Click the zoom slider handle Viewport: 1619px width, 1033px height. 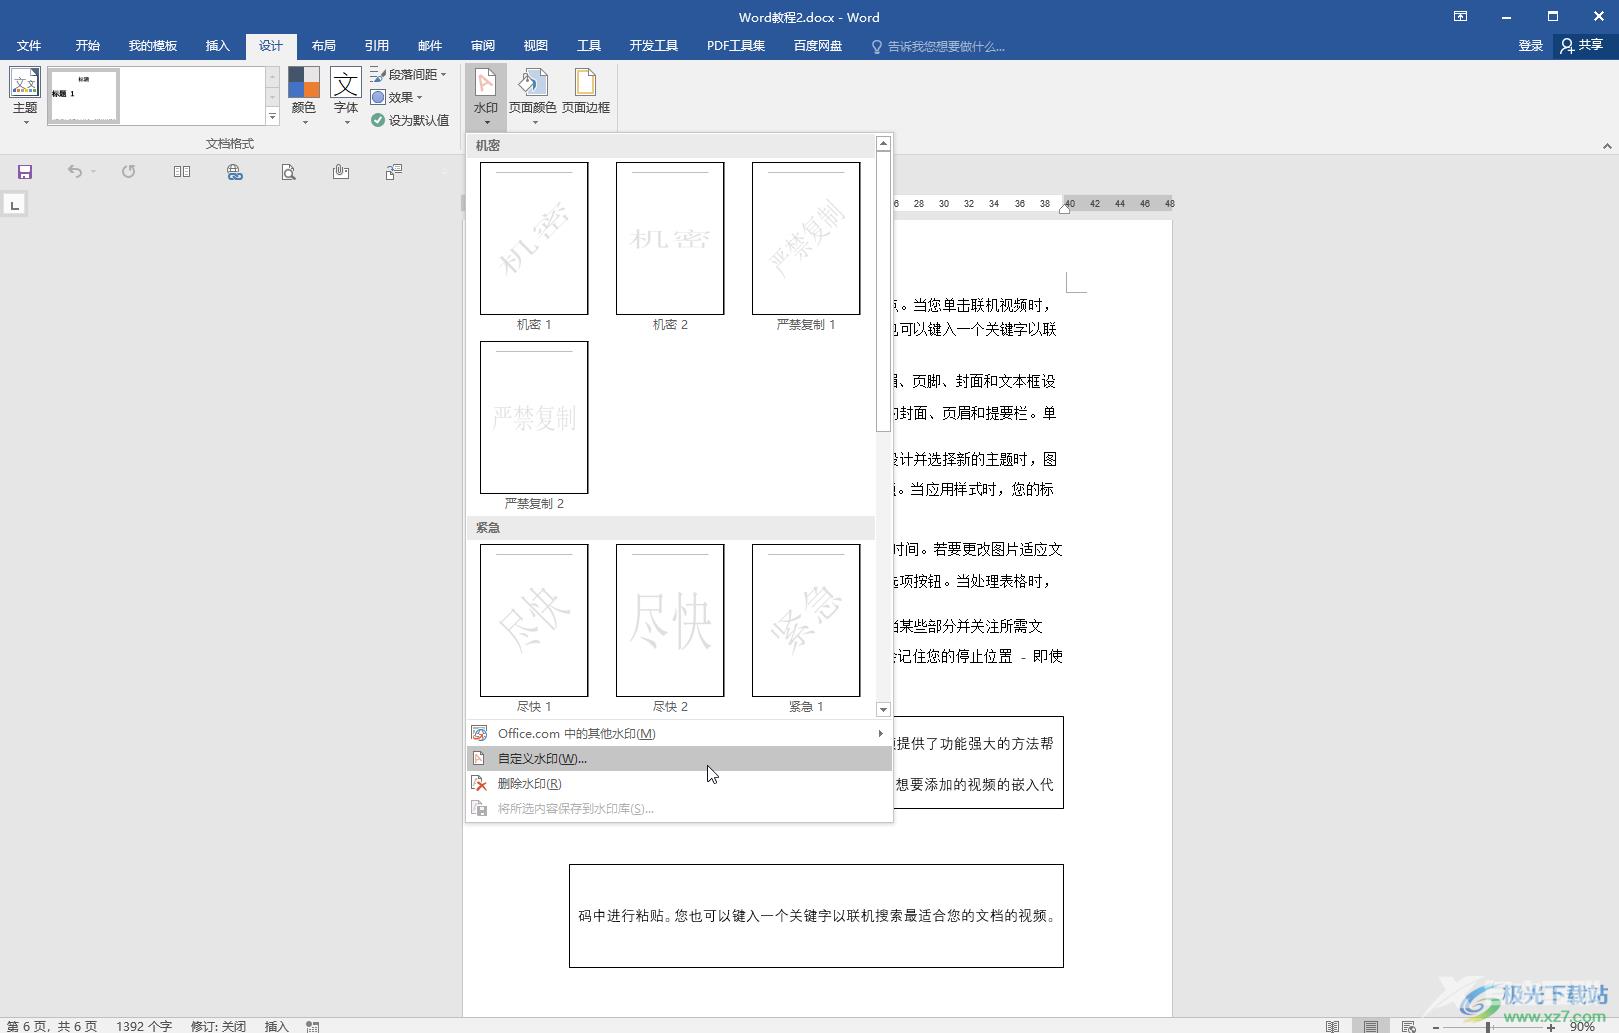coord(1488,1027)
